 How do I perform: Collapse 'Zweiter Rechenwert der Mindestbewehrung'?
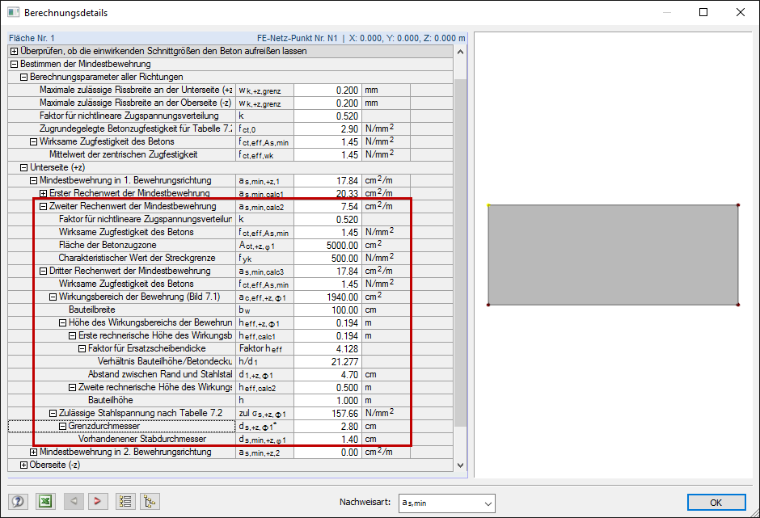tap(43, 206)
